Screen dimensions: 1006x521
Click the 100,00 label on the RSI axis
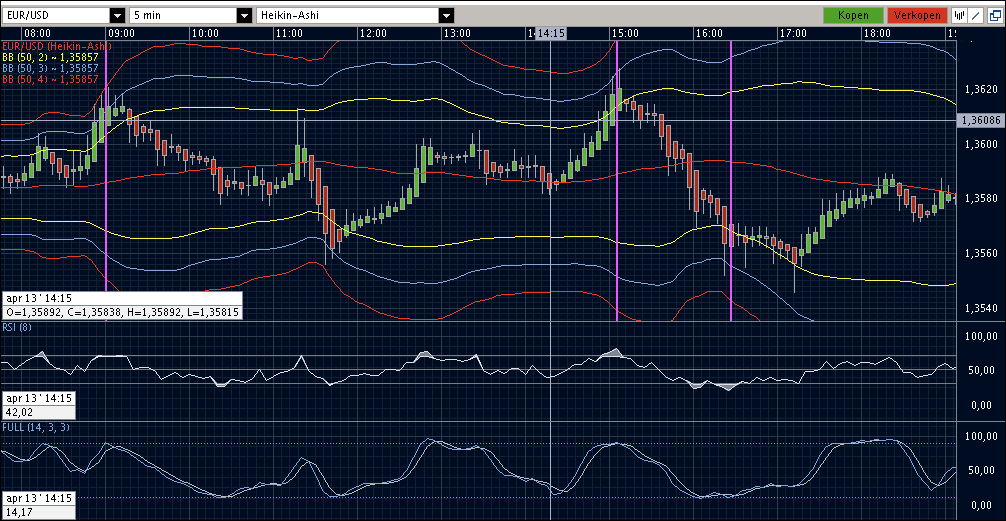982,336
